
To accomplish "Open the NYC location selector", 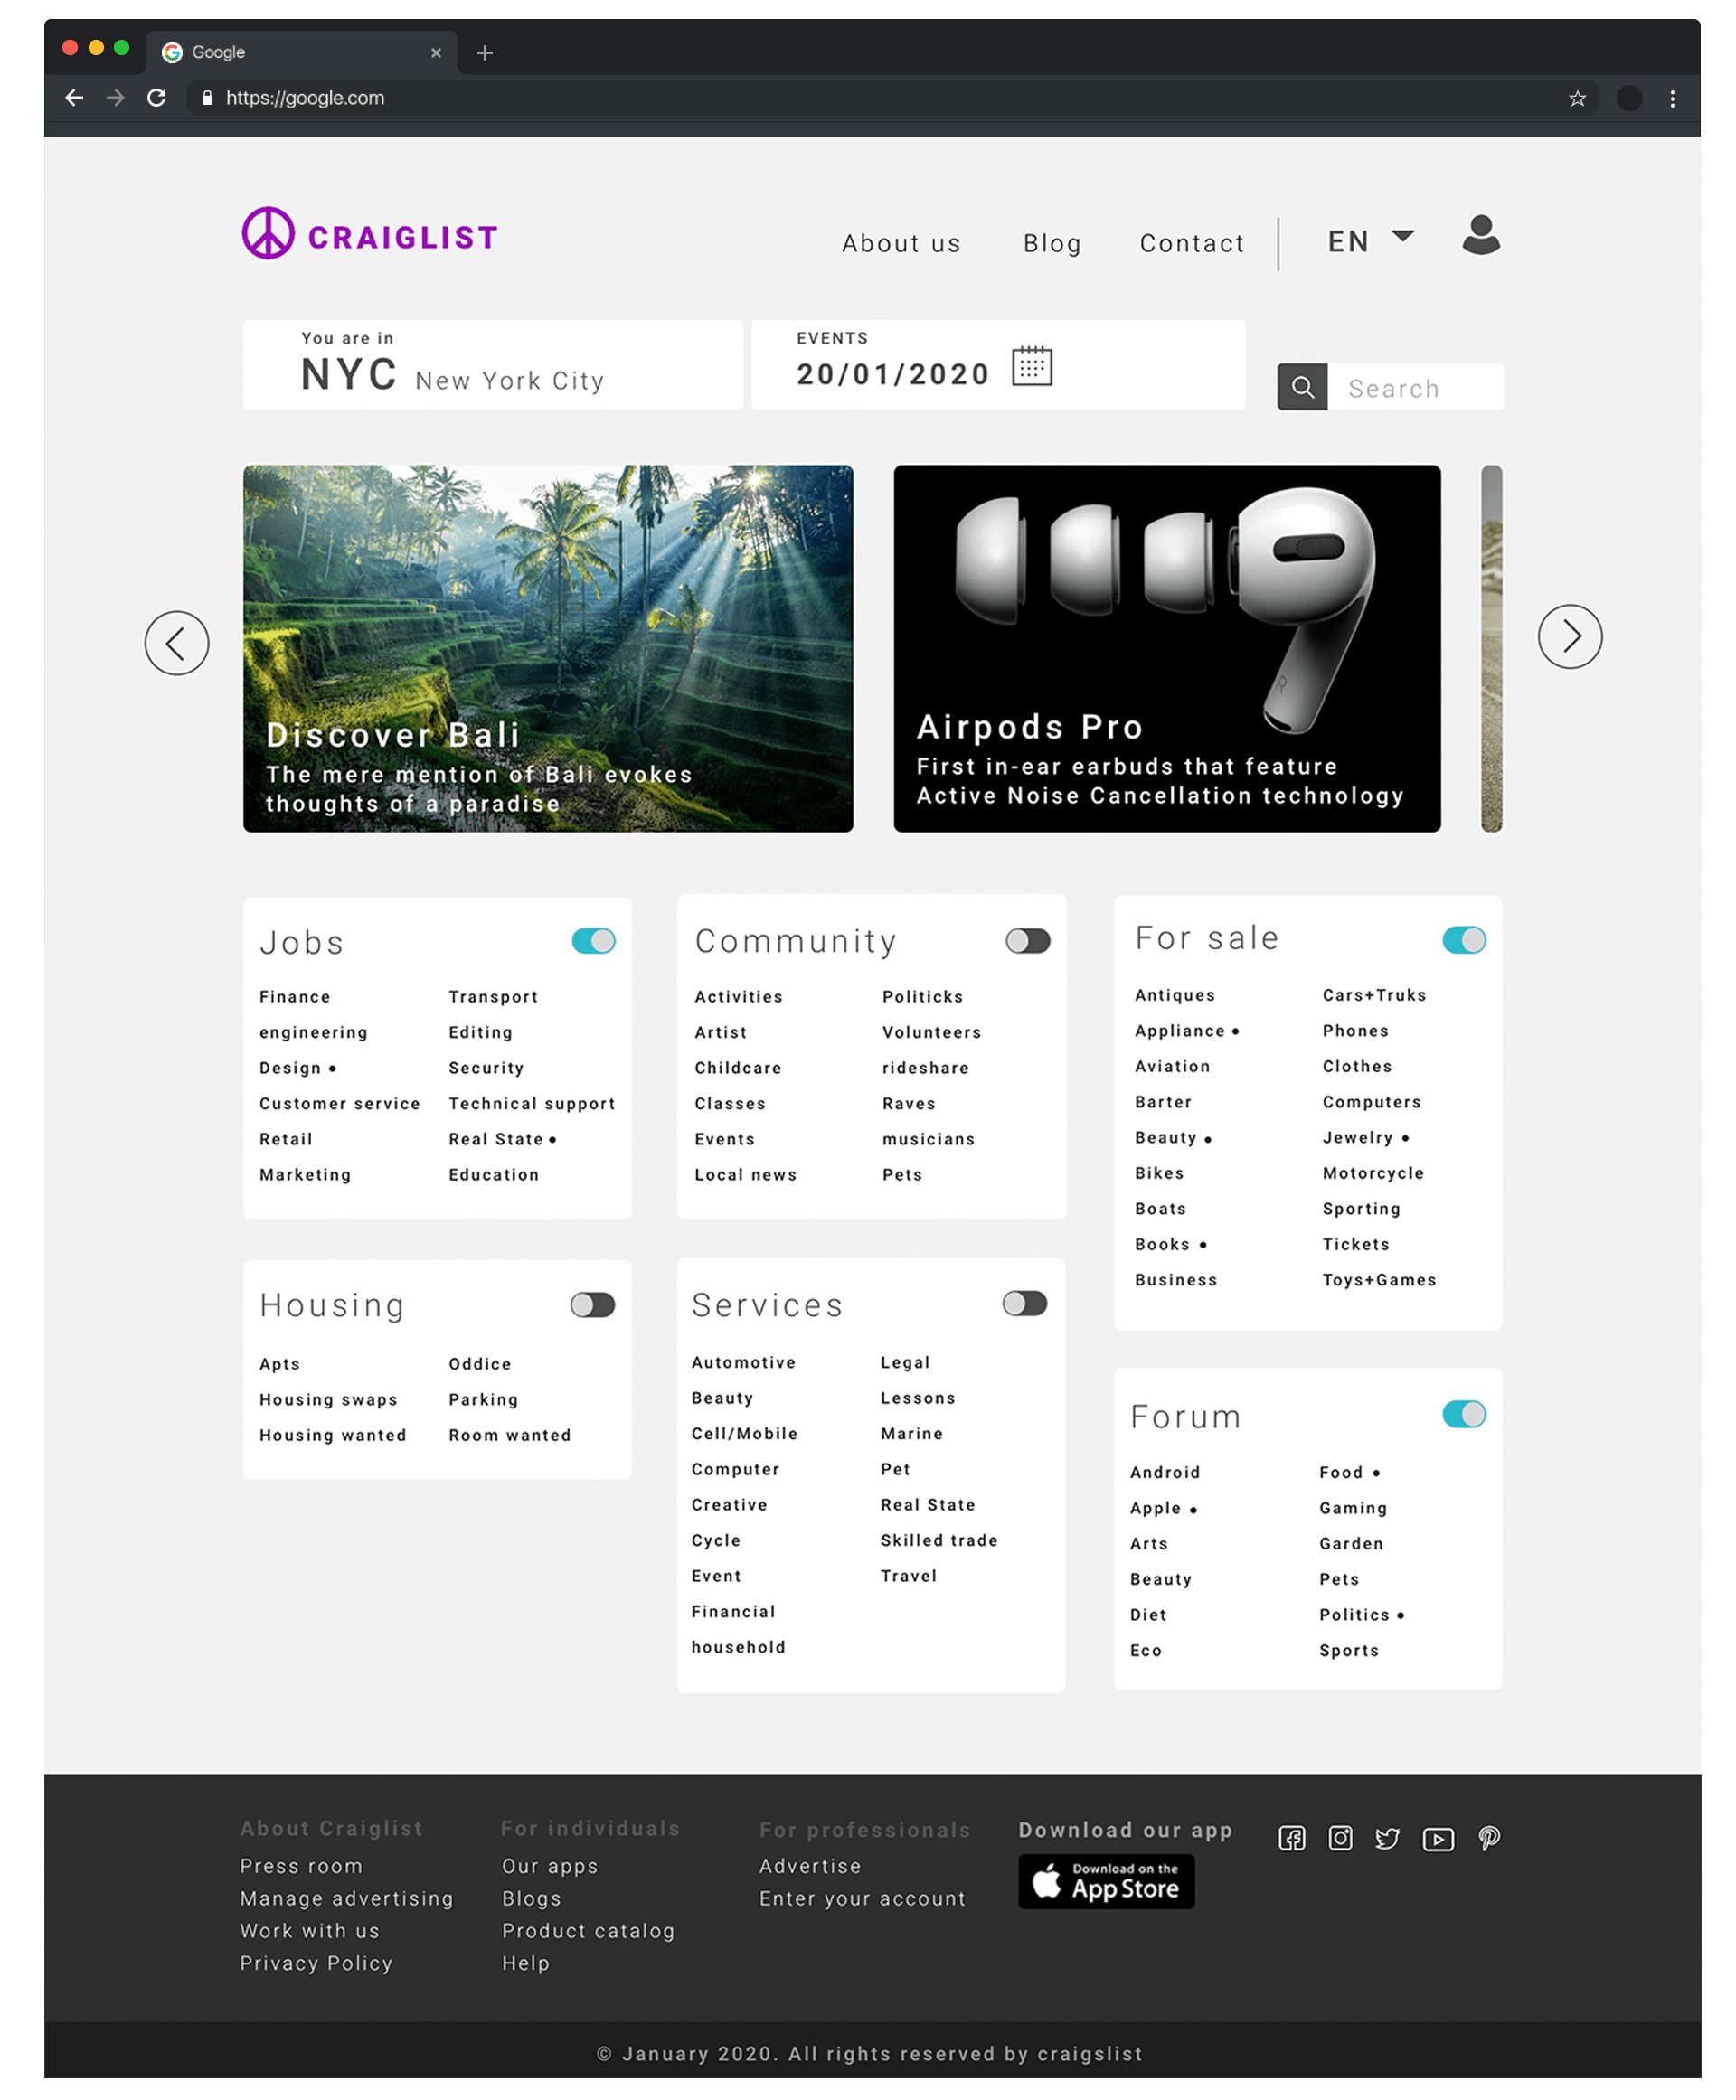I will point(493,365).
